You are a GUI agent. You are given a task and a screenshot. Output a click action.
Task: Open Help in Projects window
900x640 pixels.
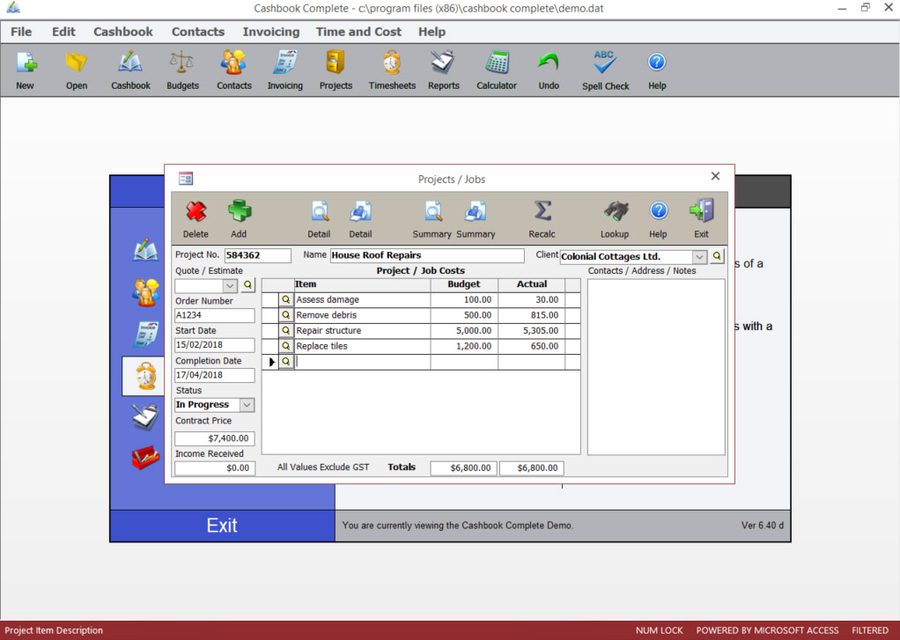658,211
